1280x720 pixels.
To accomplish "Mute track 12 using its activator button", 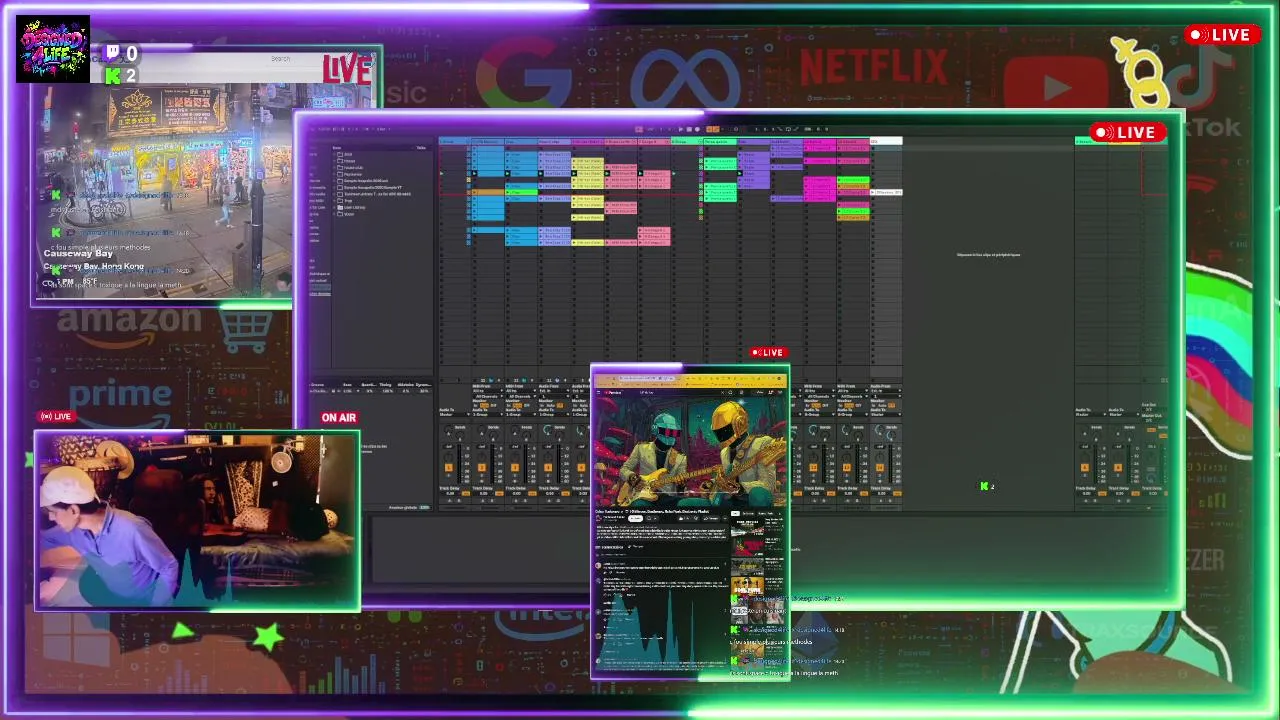I will tap(813, 467).
